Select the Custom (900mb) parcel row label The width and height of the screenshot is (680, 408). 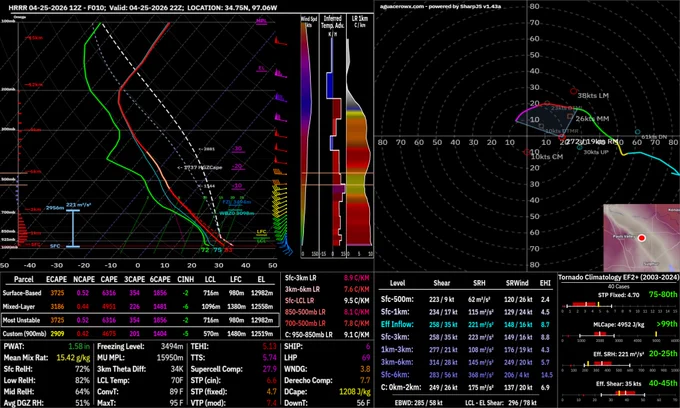[24, 334]
